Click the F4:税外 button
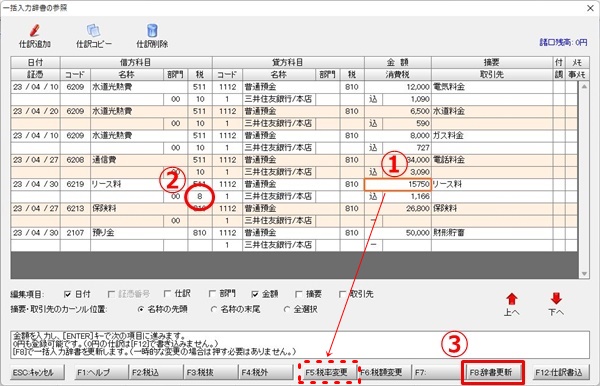This screenshot has height=386, width=600. pos(265,372)
